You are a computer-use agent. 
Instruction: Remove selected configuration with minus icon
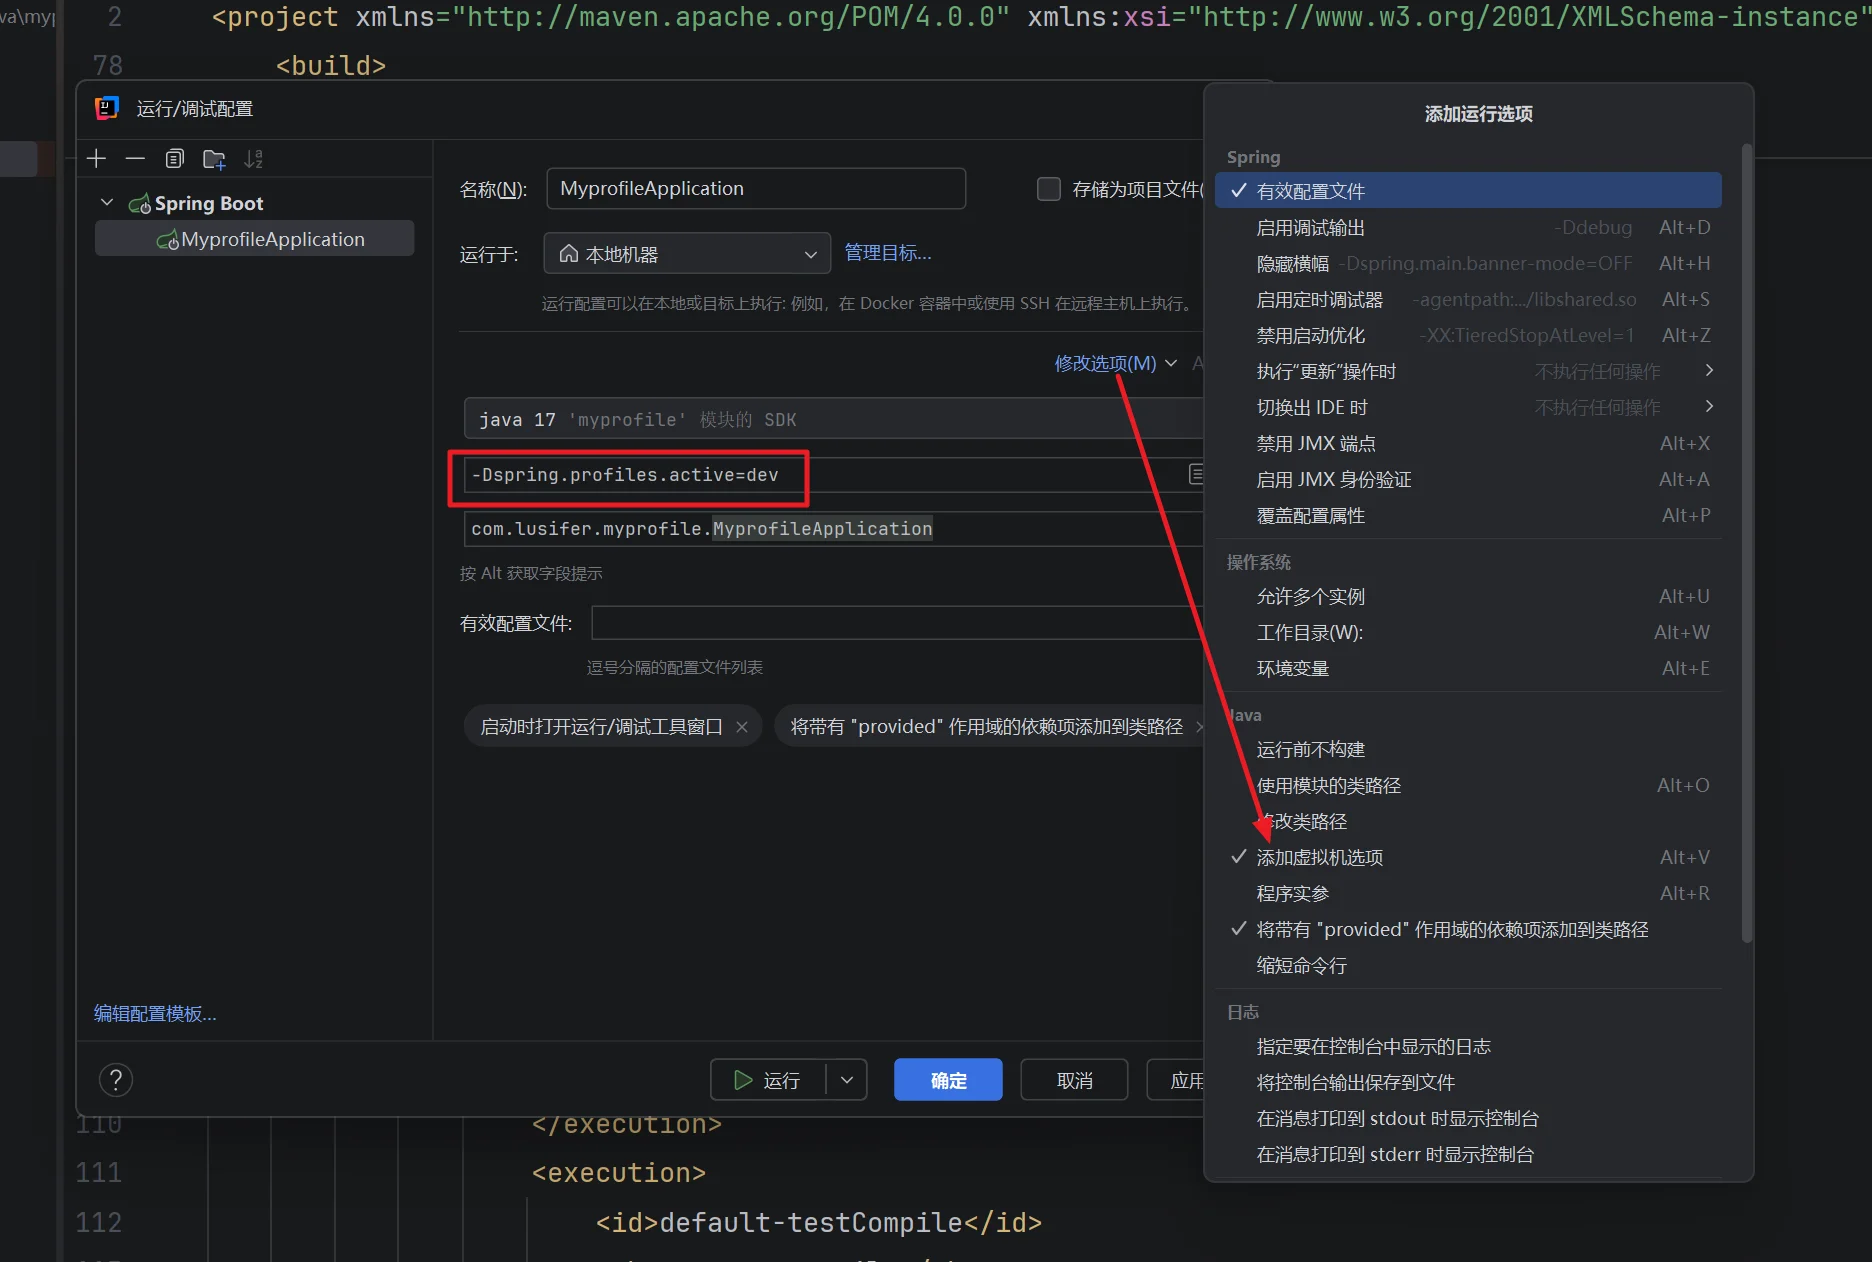pos(135,158)
